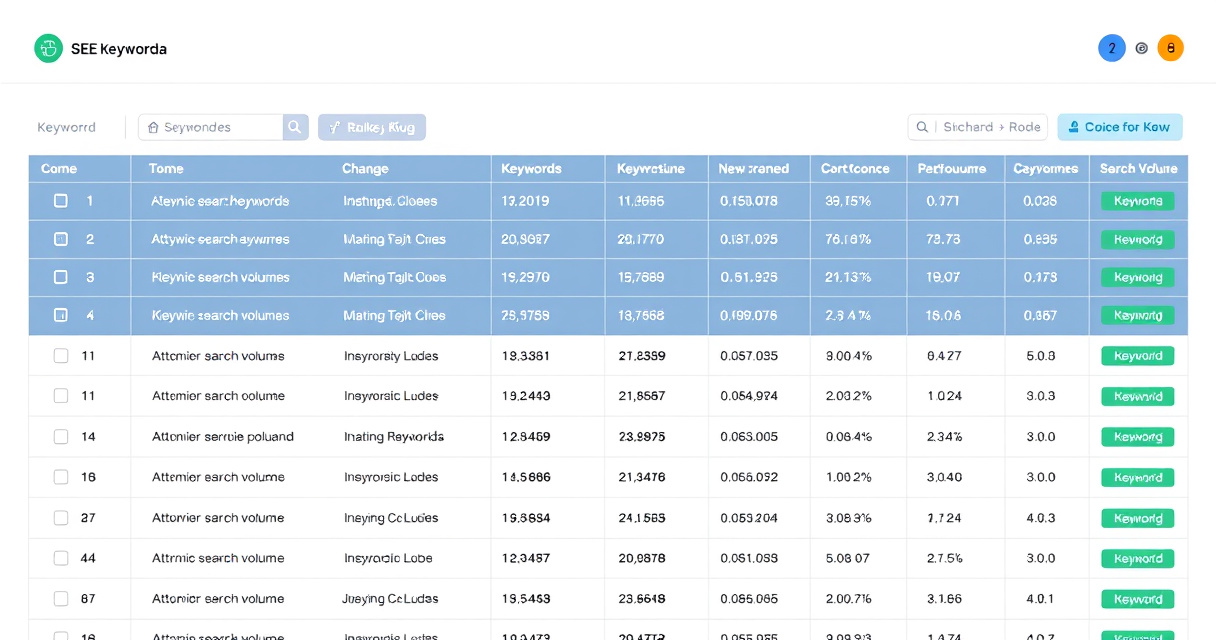The height and width of the screenshot is (640, 1216).
Task: Sort by the Change column header
Action: pyautogui.click(x=365, y=169)
